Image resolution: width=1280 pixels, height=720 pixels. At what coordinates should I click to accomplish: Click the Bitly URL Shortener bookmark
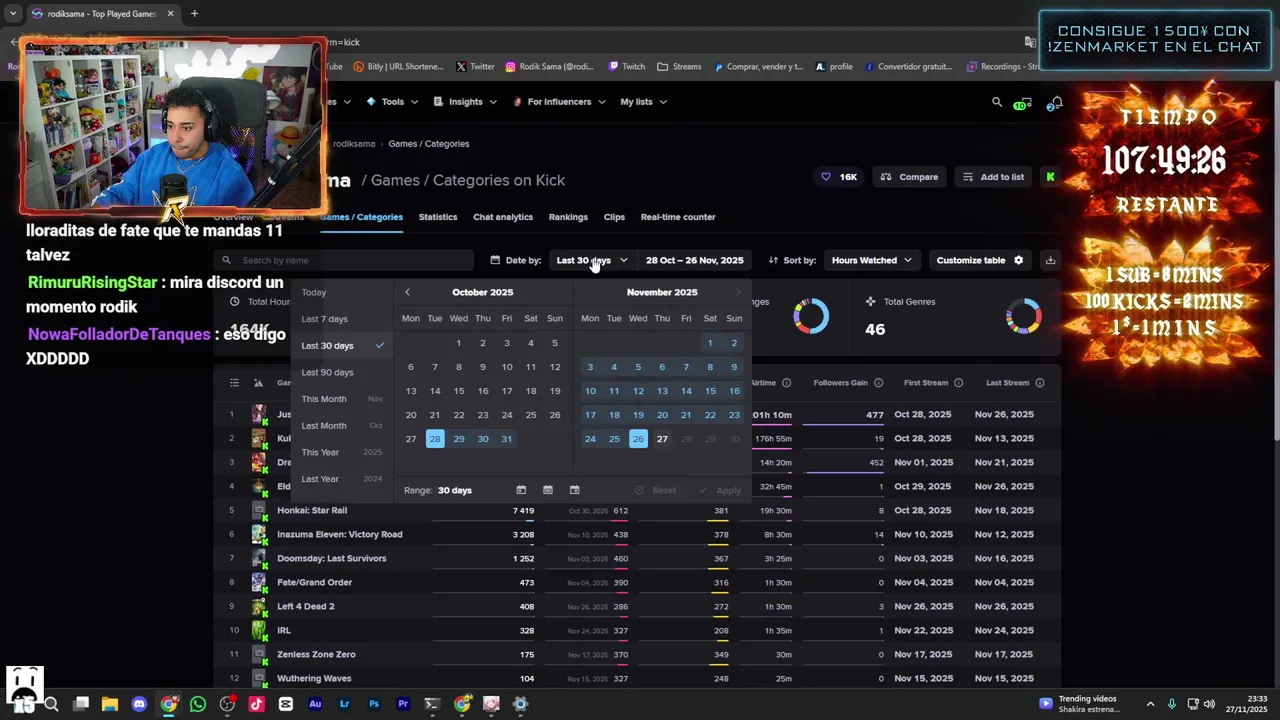397,67
